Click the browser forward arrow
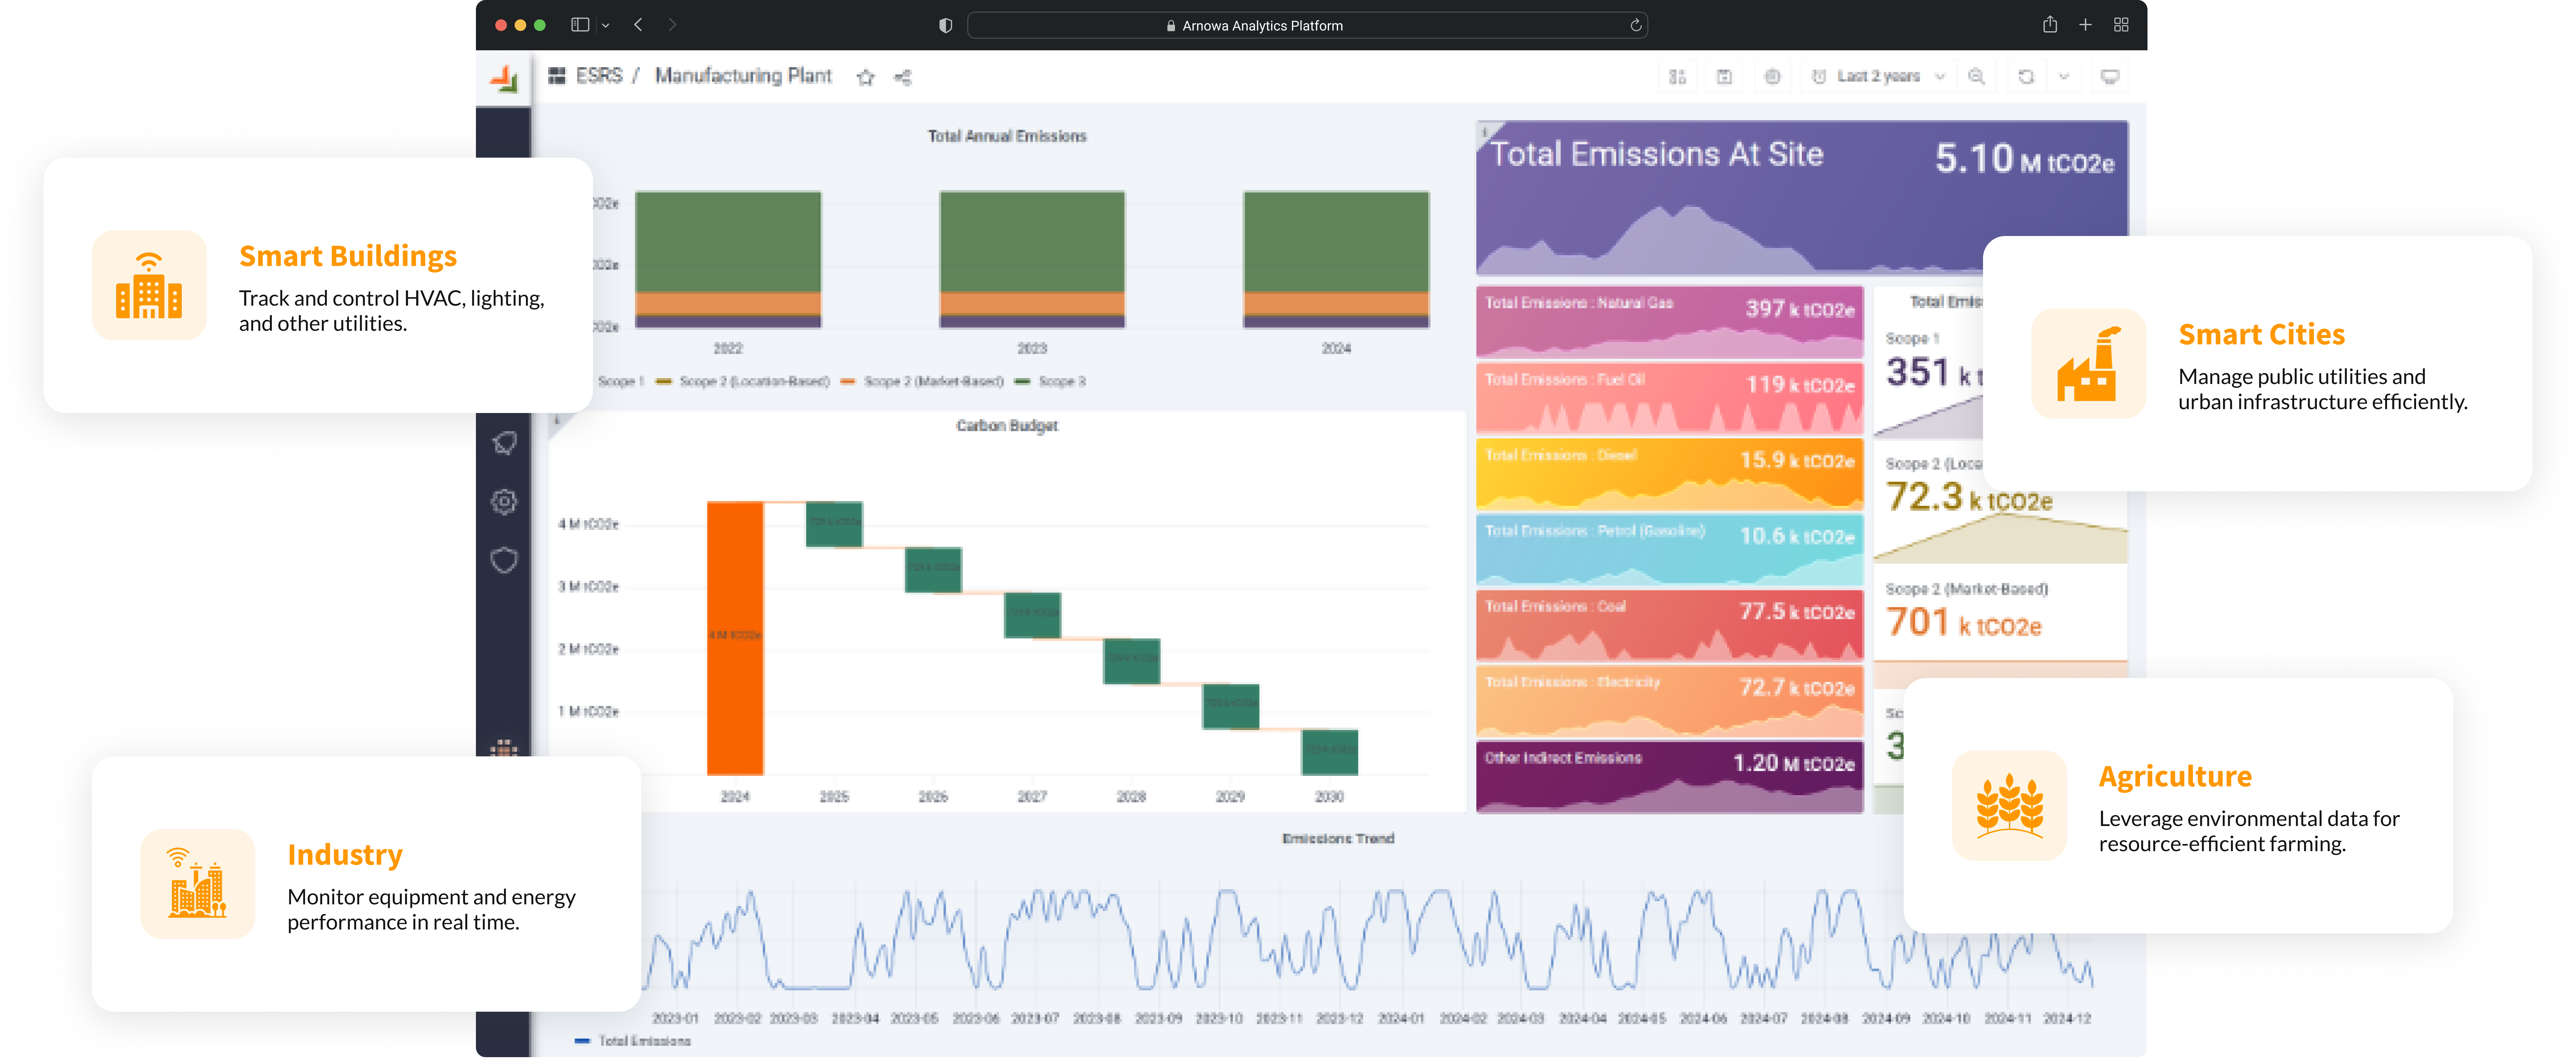2576x1062 pixels. tap(672, 25)
